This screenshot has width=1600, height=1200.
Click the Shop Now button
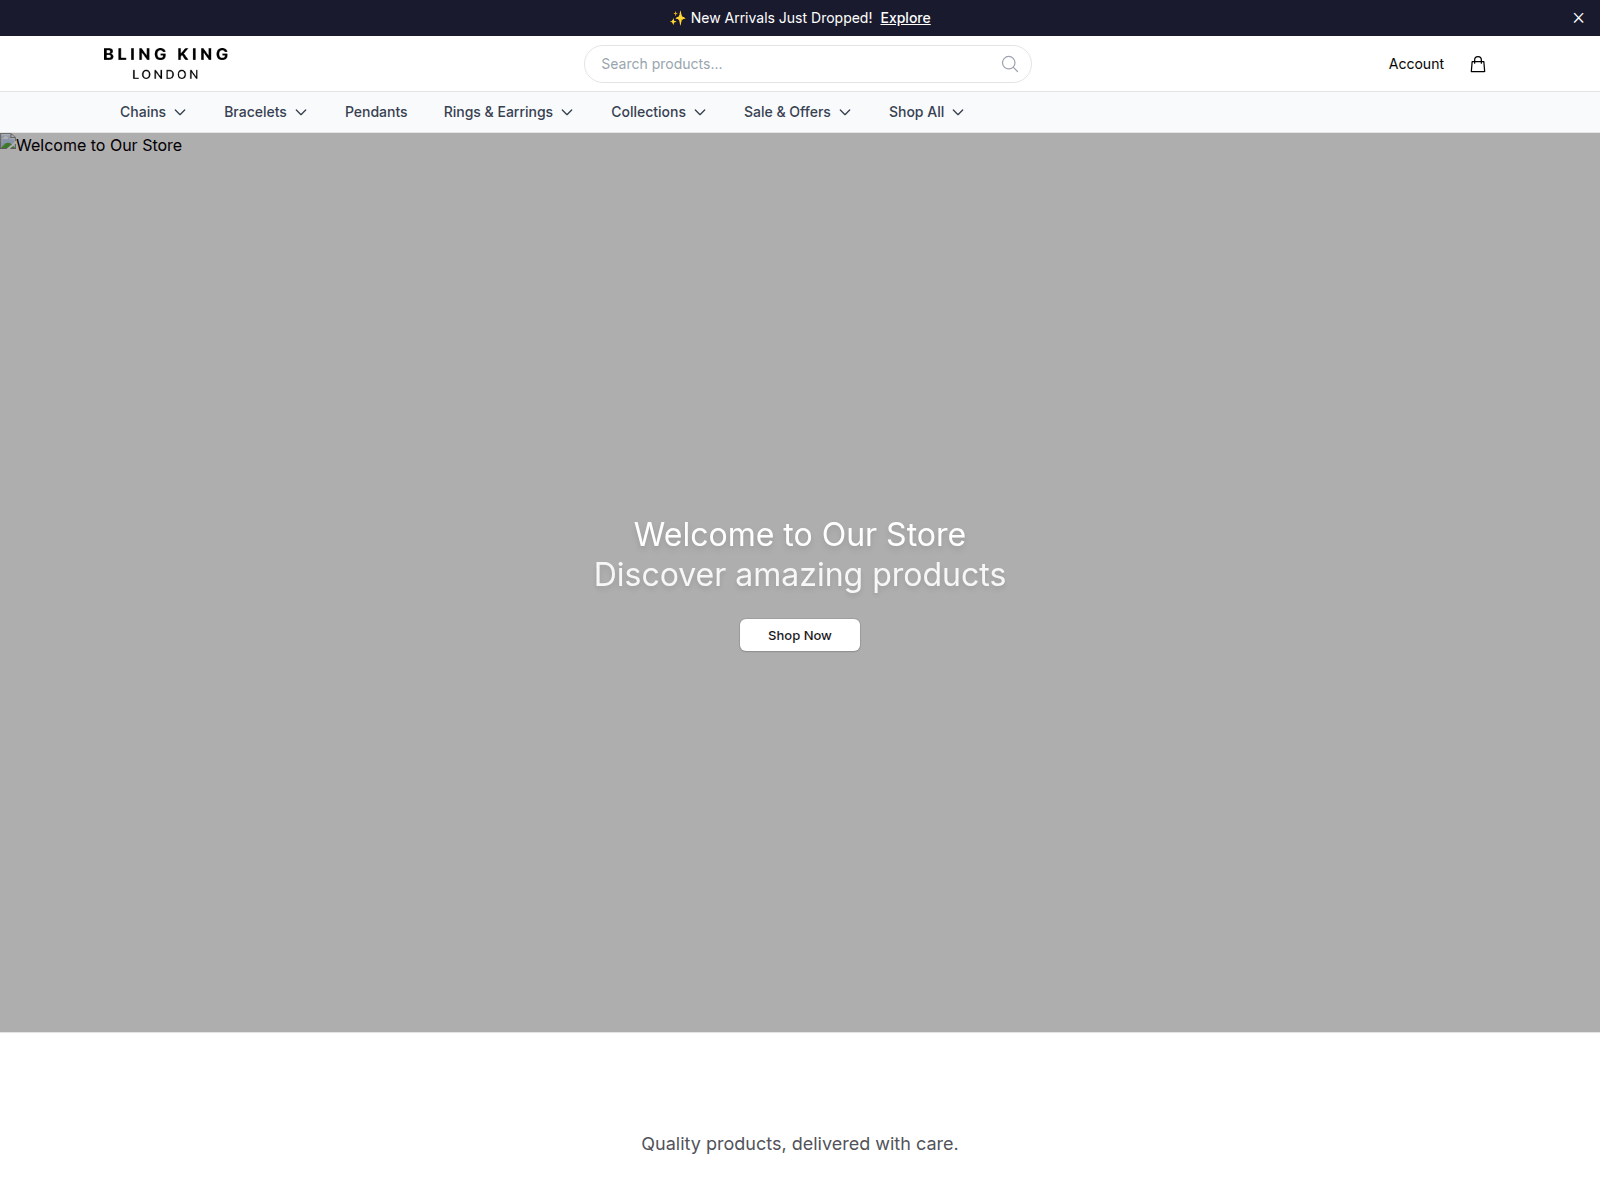pyautogui.click(x=800, y=635)
